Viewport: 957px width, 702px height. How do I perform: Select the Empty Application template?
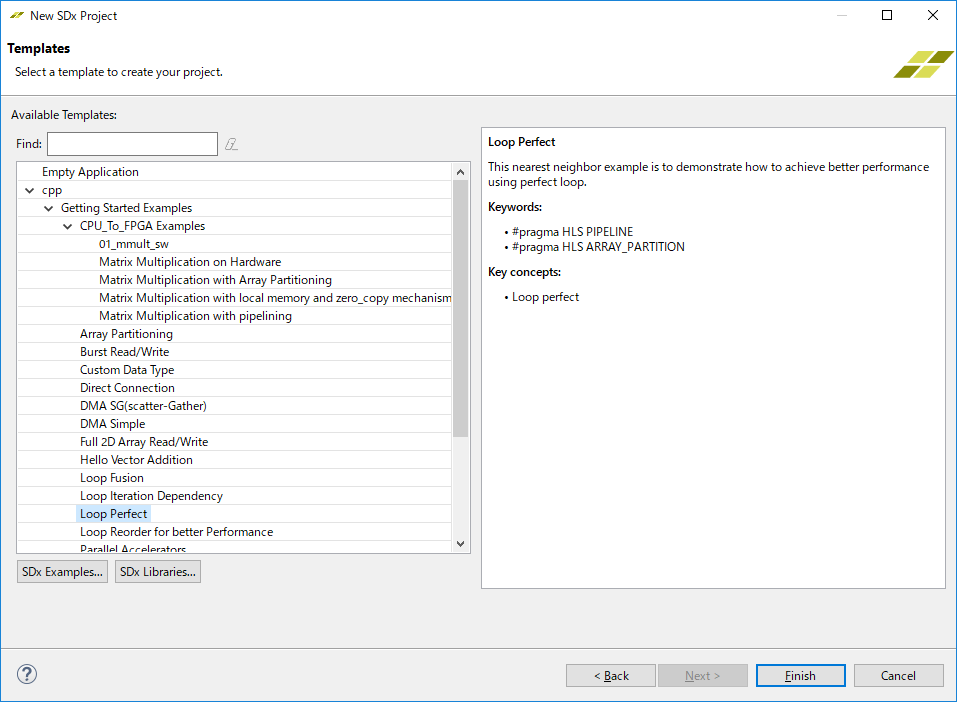[x=90, y=172]
